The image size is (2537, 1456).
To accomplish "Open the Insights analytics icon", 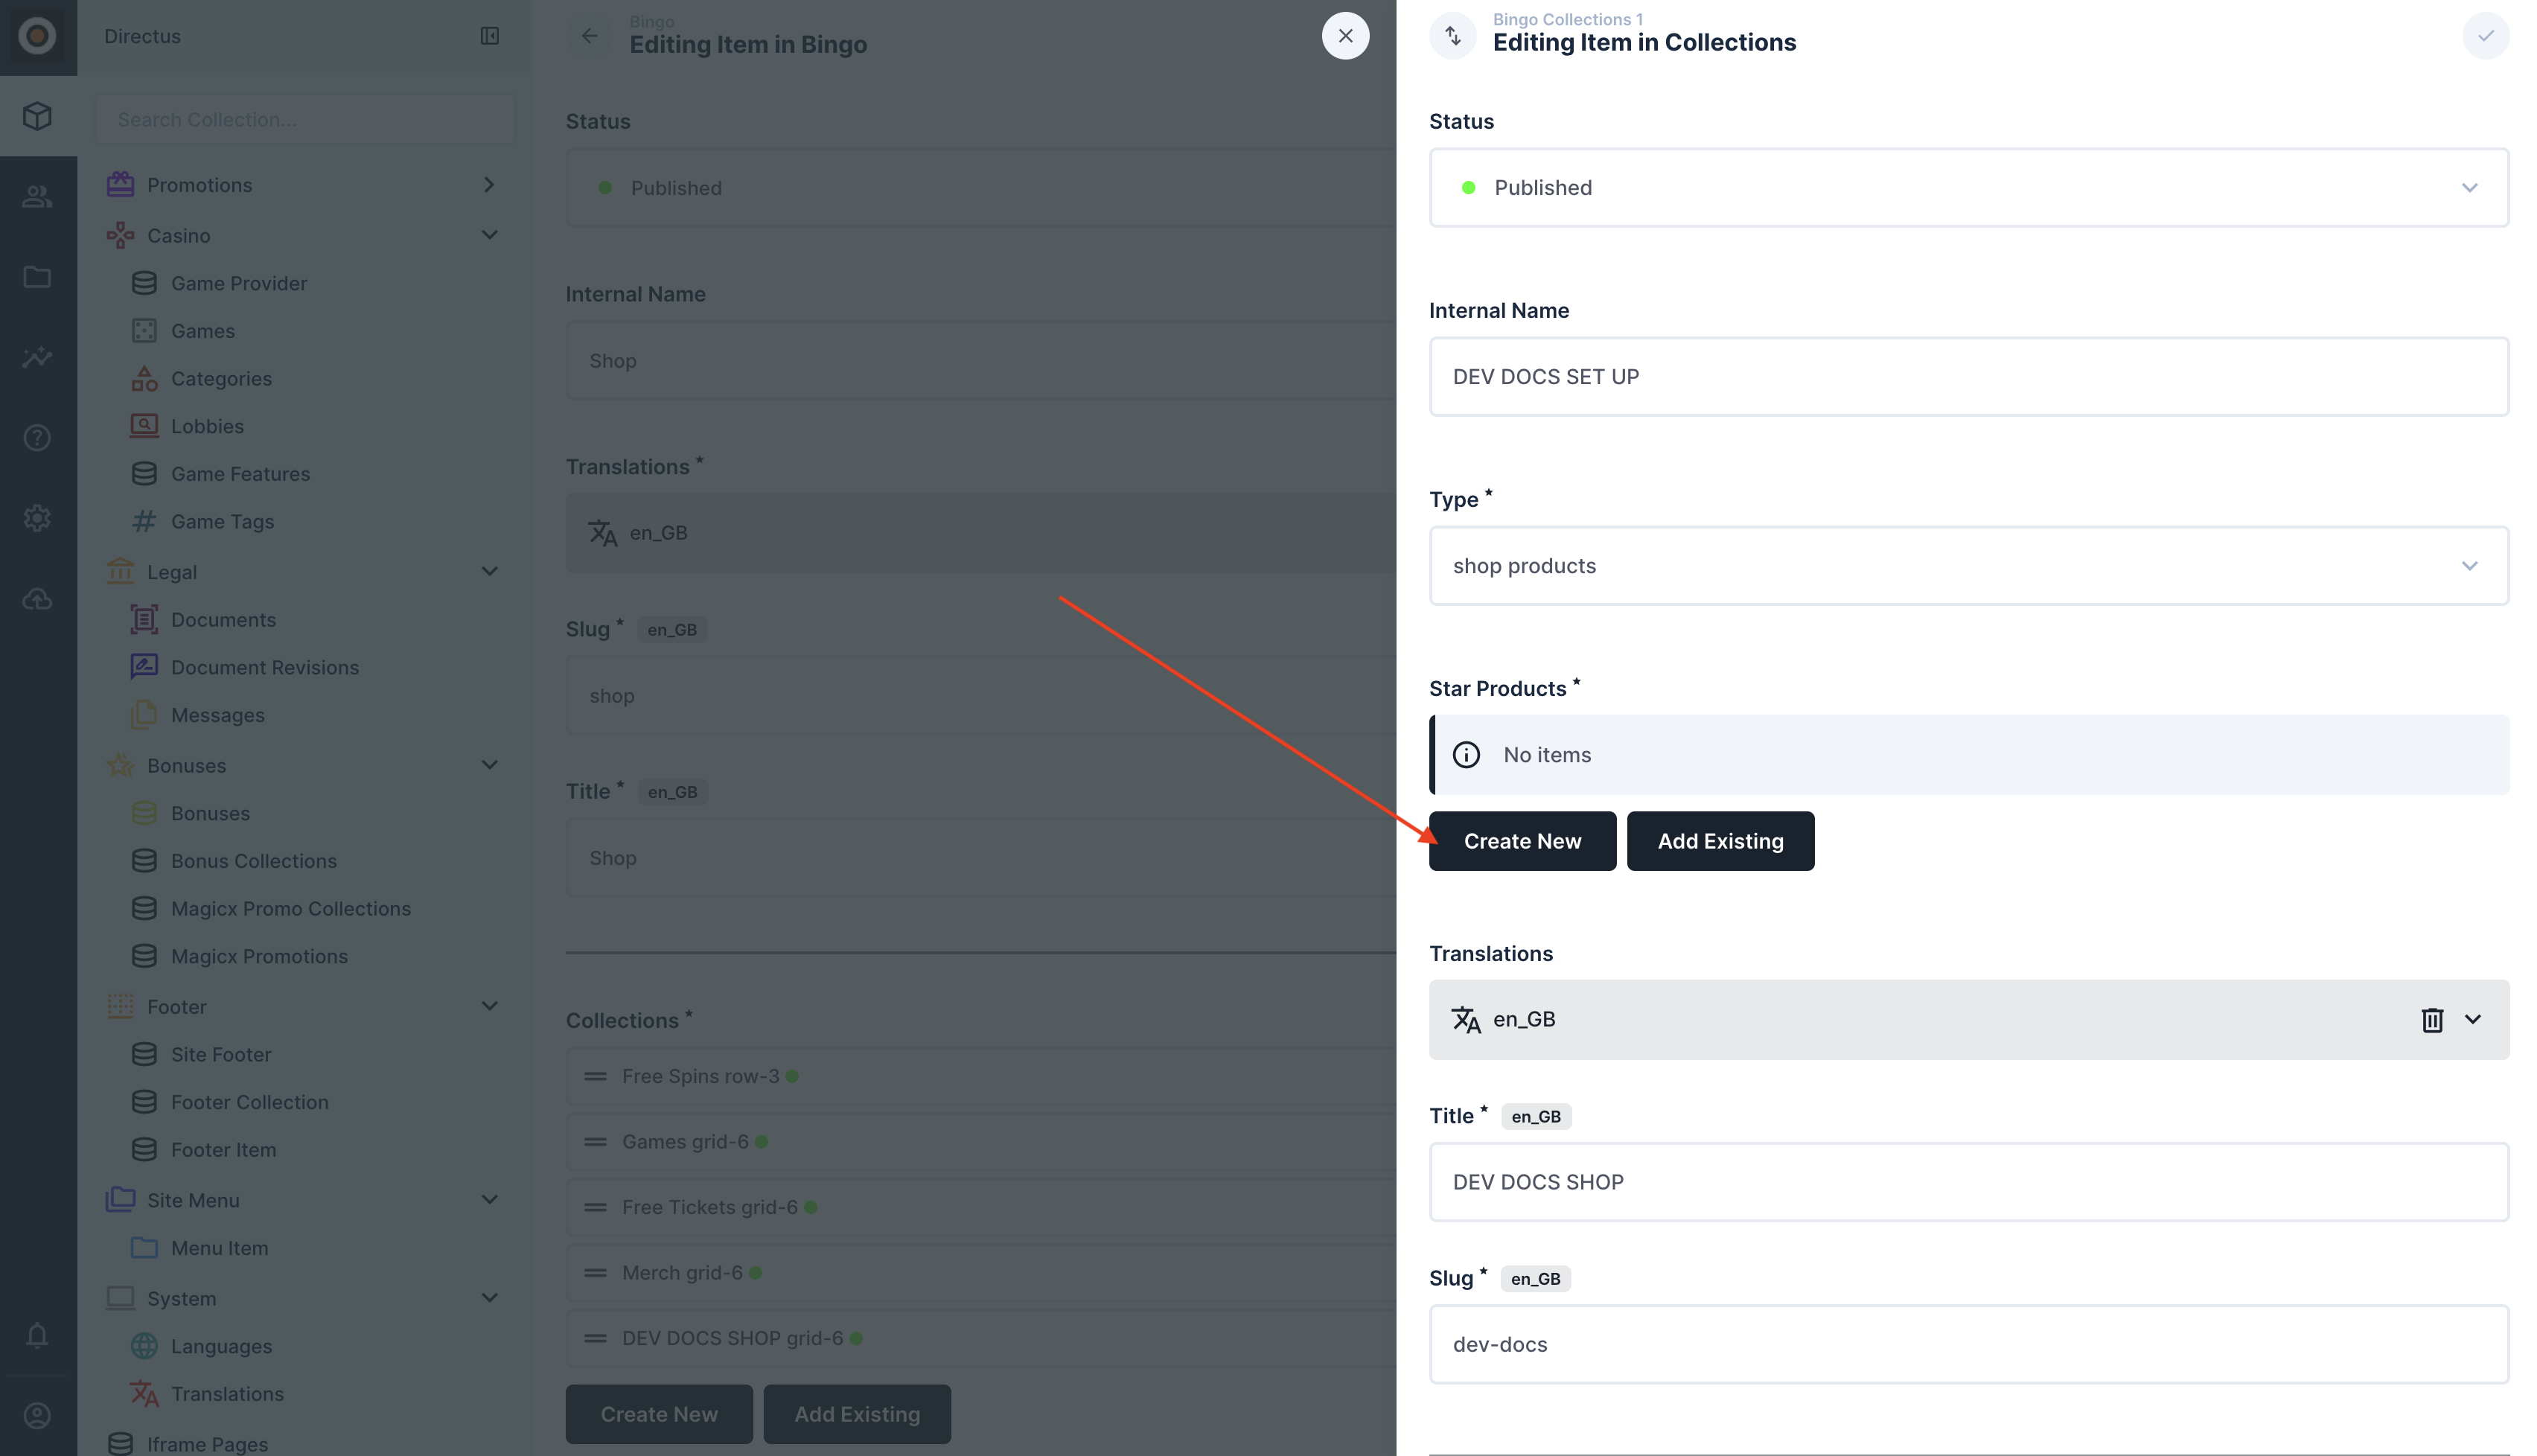I will 37,357.
